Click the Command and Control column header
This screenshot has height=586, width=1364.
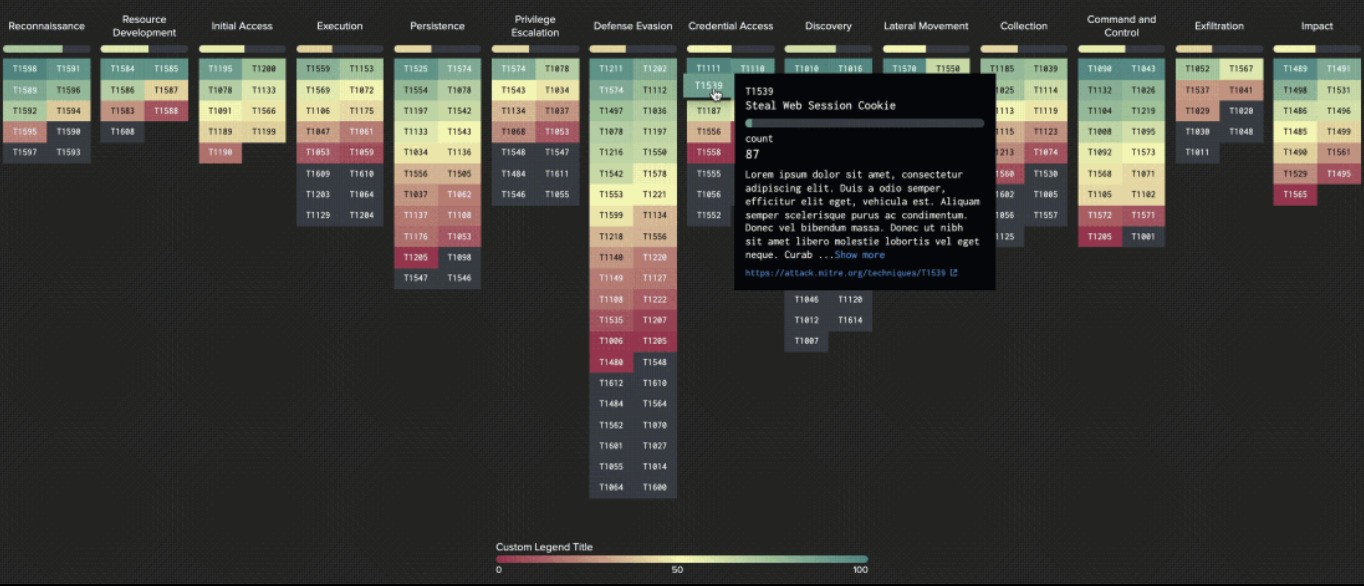[1121, 26]
